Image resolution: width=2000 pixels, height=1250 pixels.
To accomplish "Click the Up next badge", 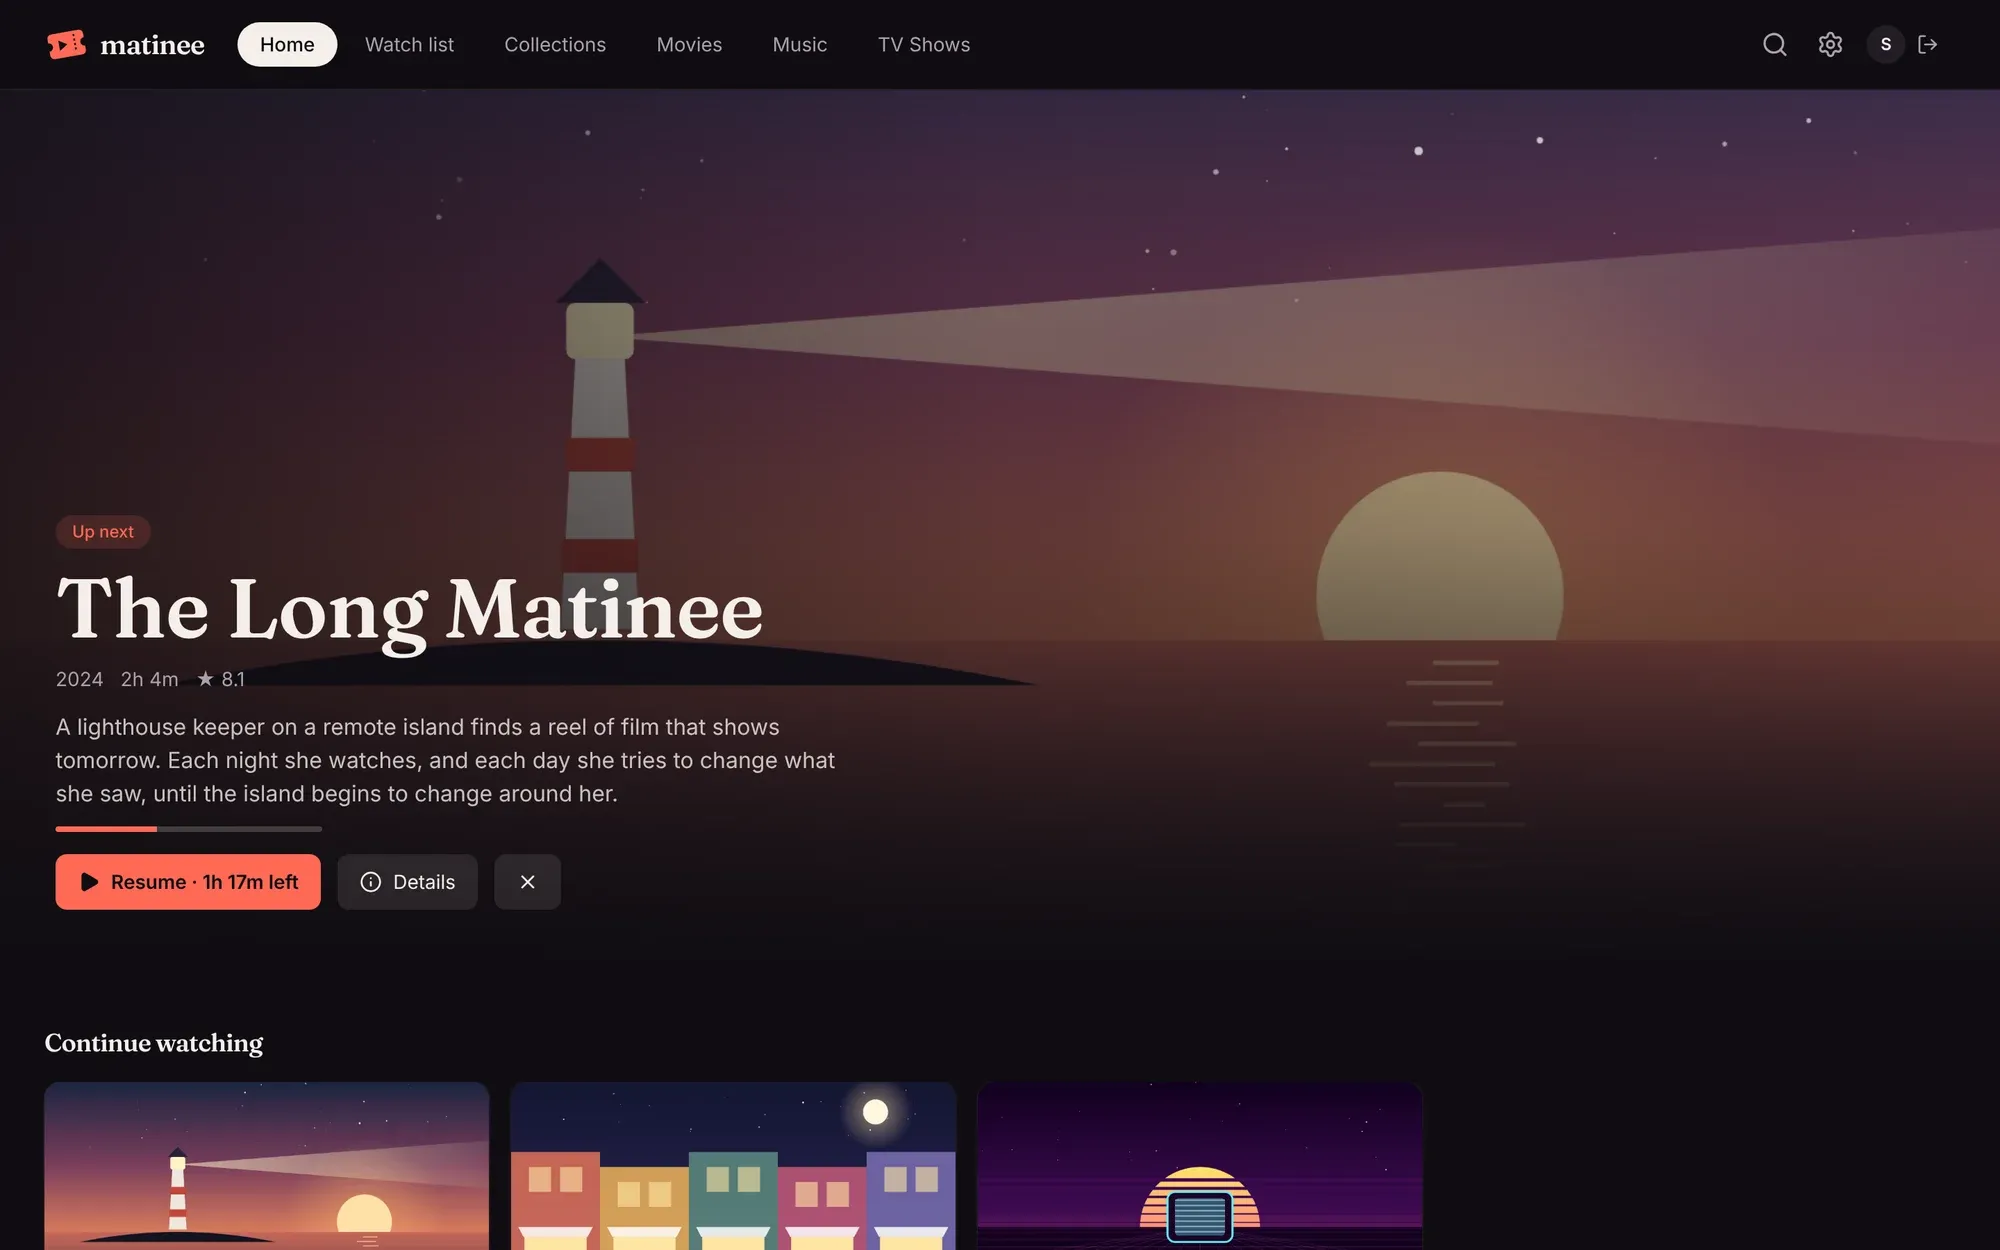I will tap(103, 532).
